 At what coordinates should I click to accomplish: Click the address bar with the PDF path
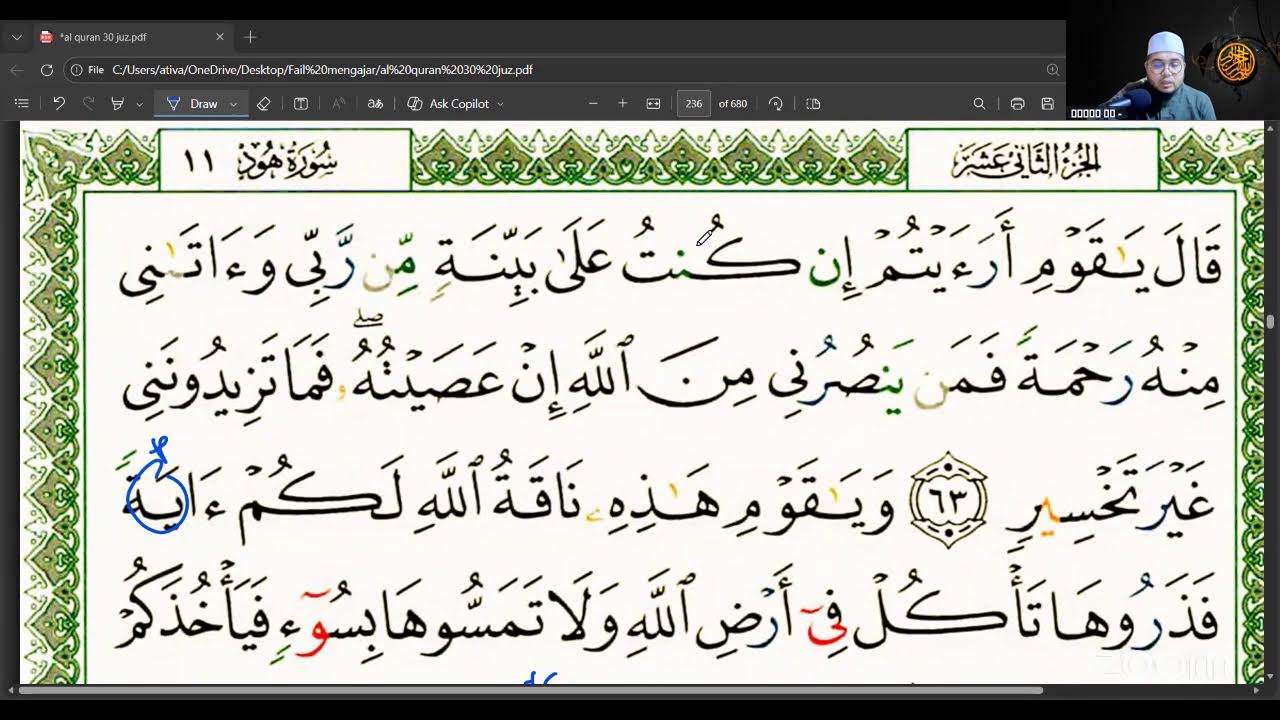click(x=563, y=70)
